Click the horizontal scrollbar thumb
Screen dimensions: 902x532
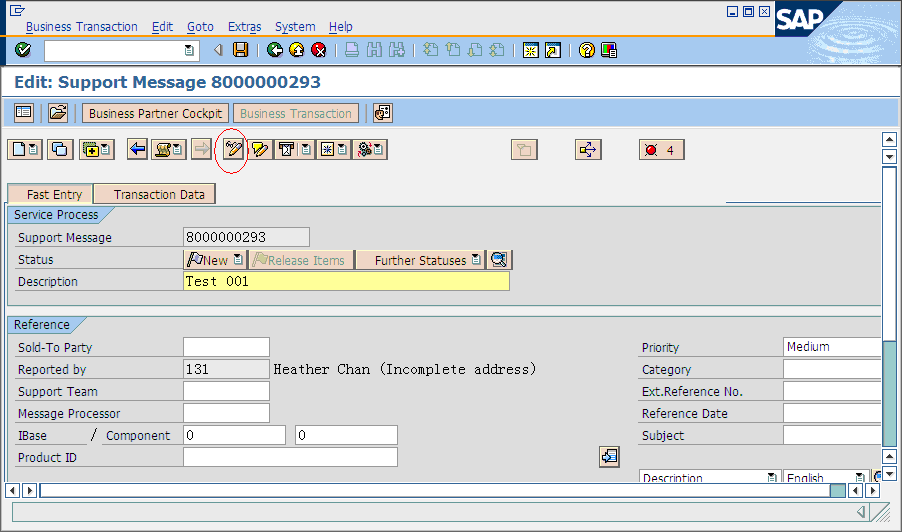click(x=838, y=491)
